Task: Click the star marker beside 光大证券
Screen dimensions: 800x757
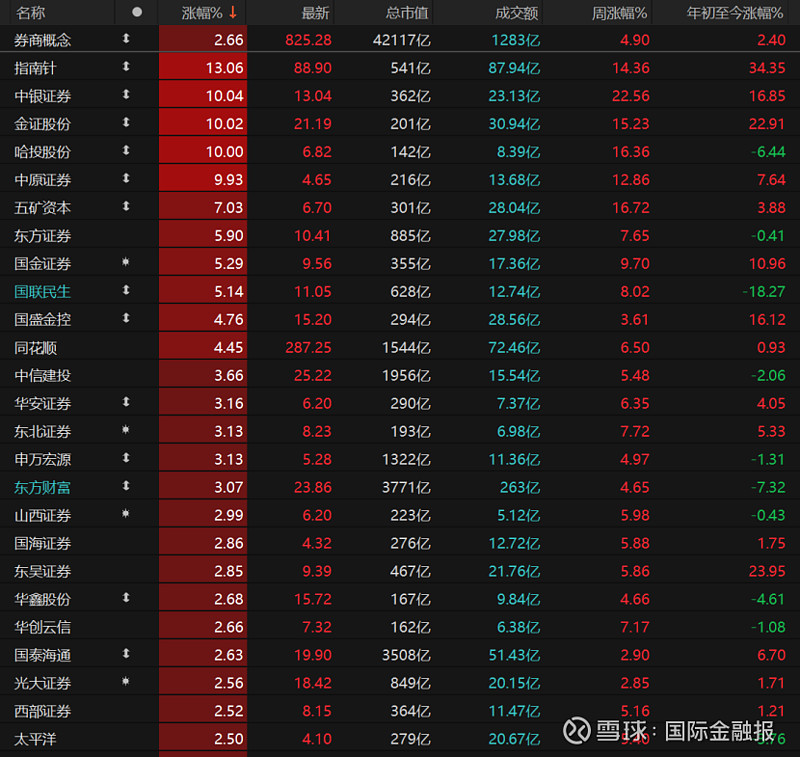Action: point(126,681)
